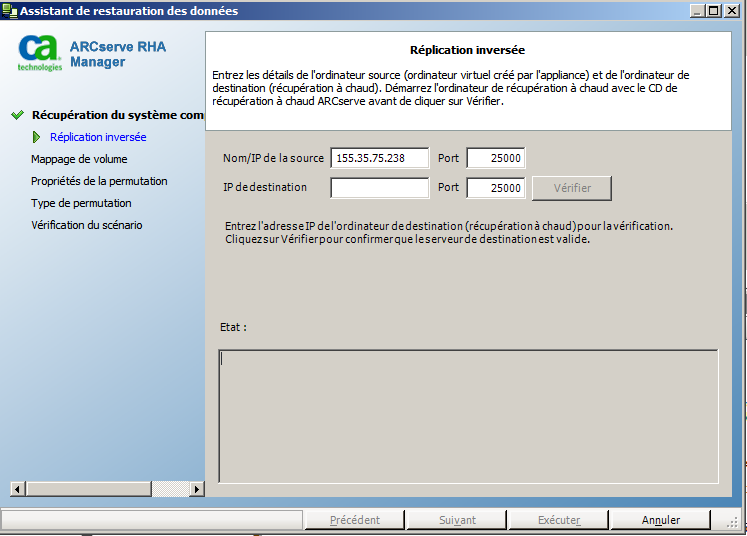747x536 pixels.
Task: Select the Mappage de volume step
Action: [x=79, y=159]
